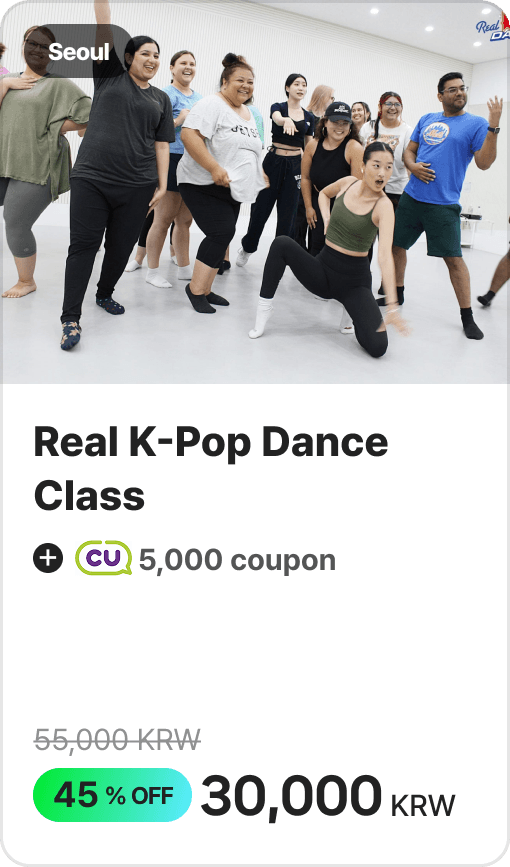
Task: Select the 45 % OFF discount badge
Action: point(112,795)
